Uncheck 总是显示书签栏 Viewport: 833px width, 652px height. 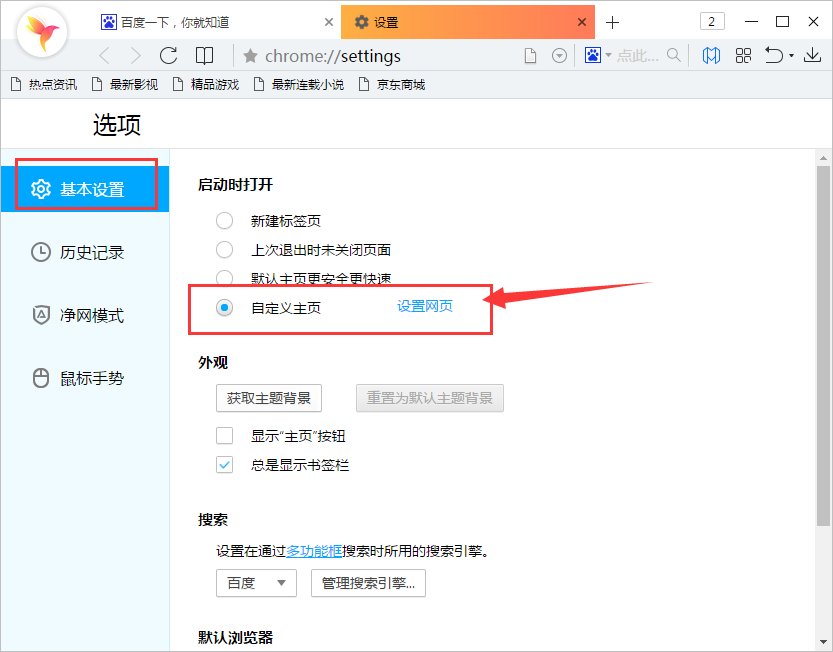pos(224,464)
